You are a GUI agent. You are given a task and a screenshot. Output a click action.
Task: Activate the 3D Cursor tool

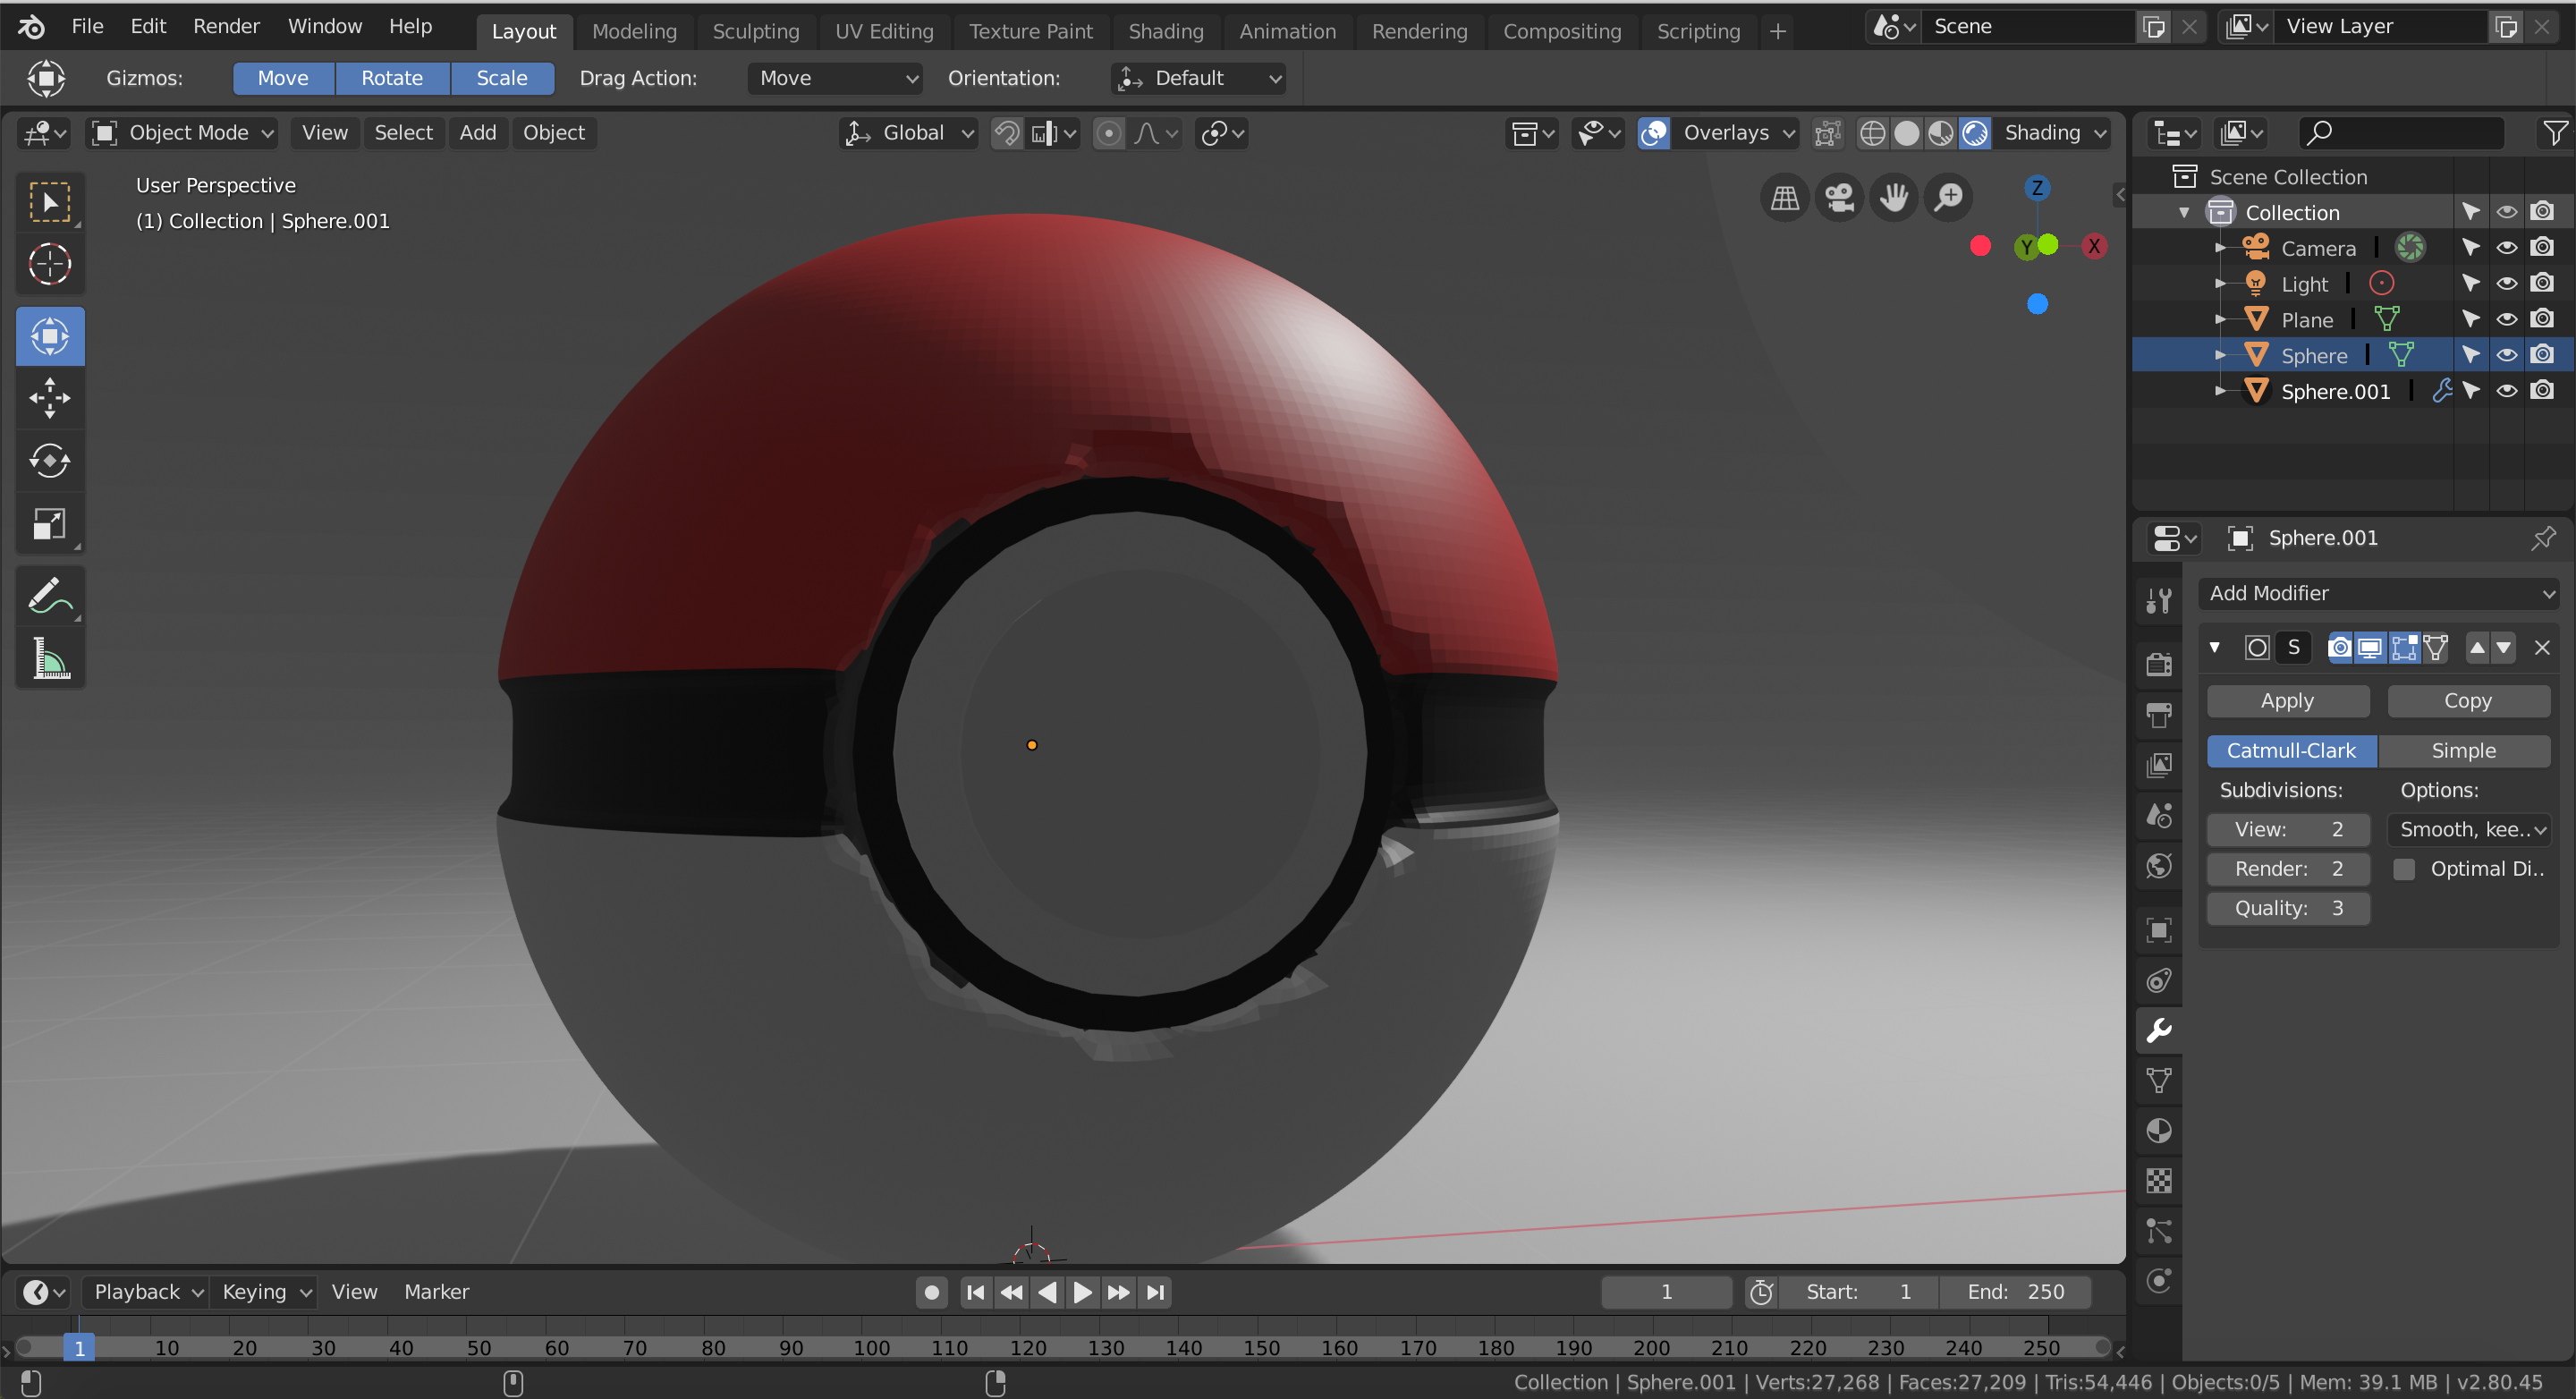(x=49, y=264)
